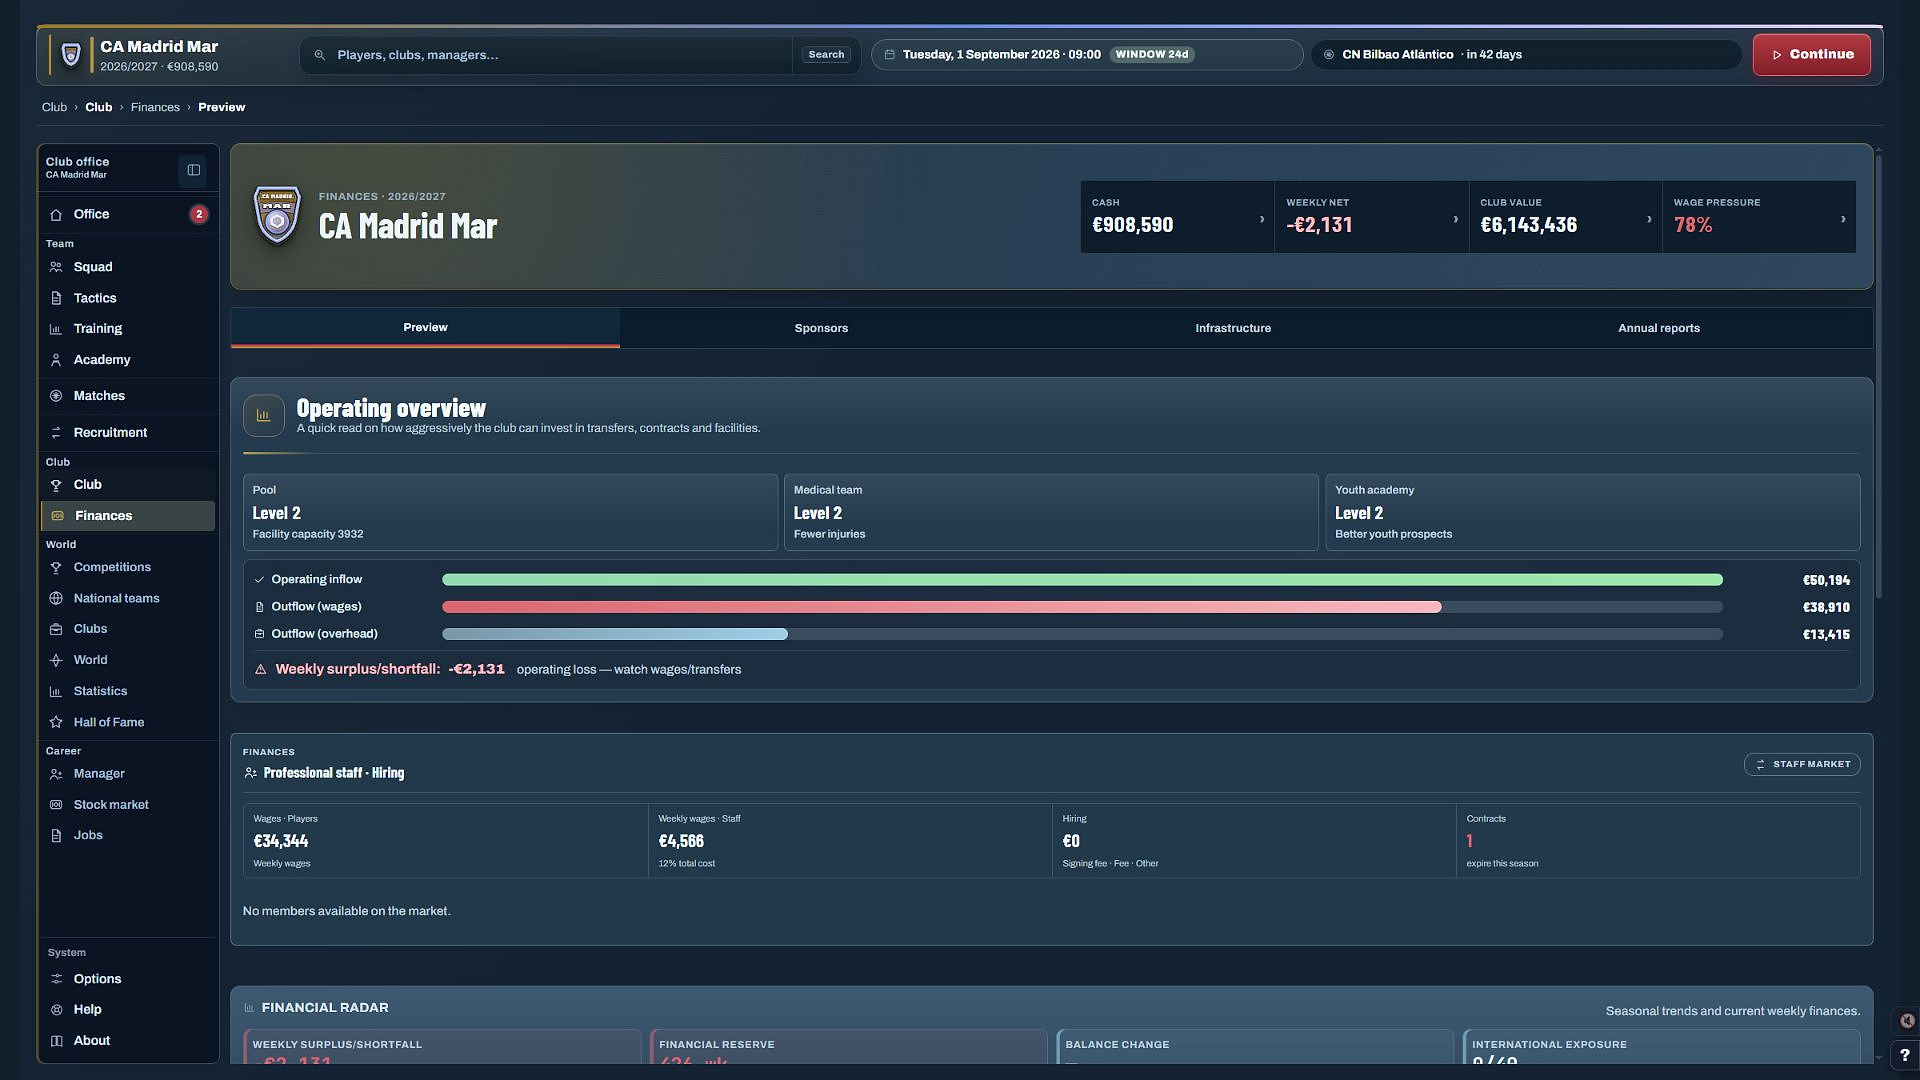Click the bold Club breadcrumb

point(98,107)
